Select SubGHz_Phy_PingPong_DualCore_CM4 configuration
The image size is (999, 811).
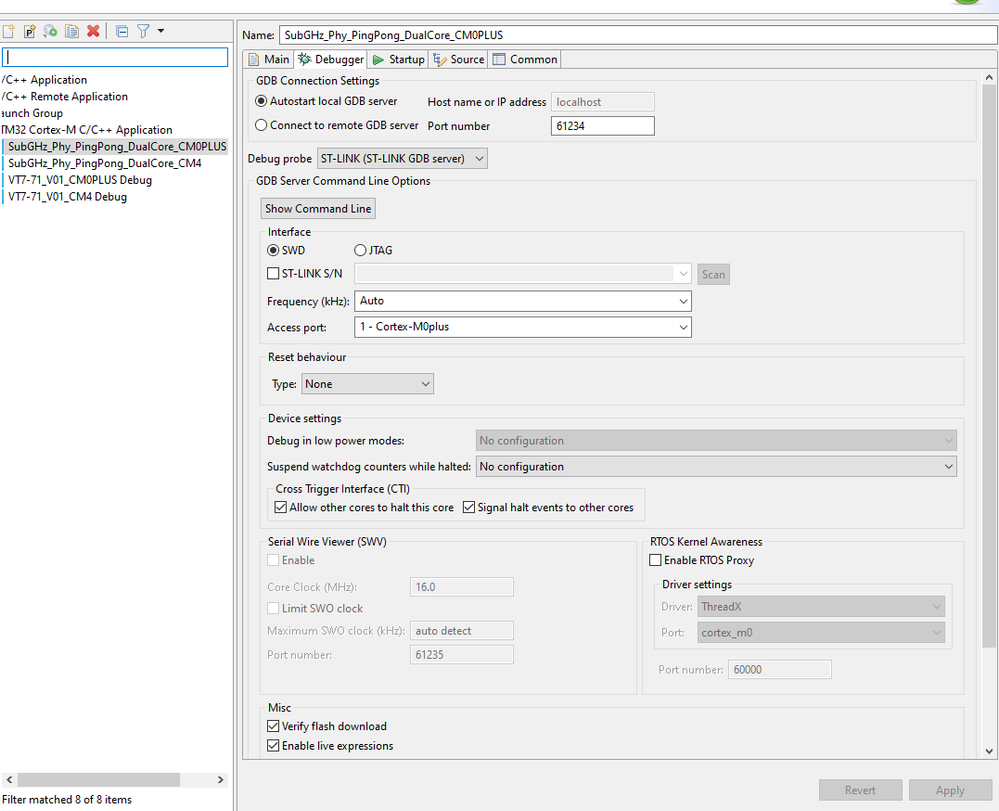point(104,163)
